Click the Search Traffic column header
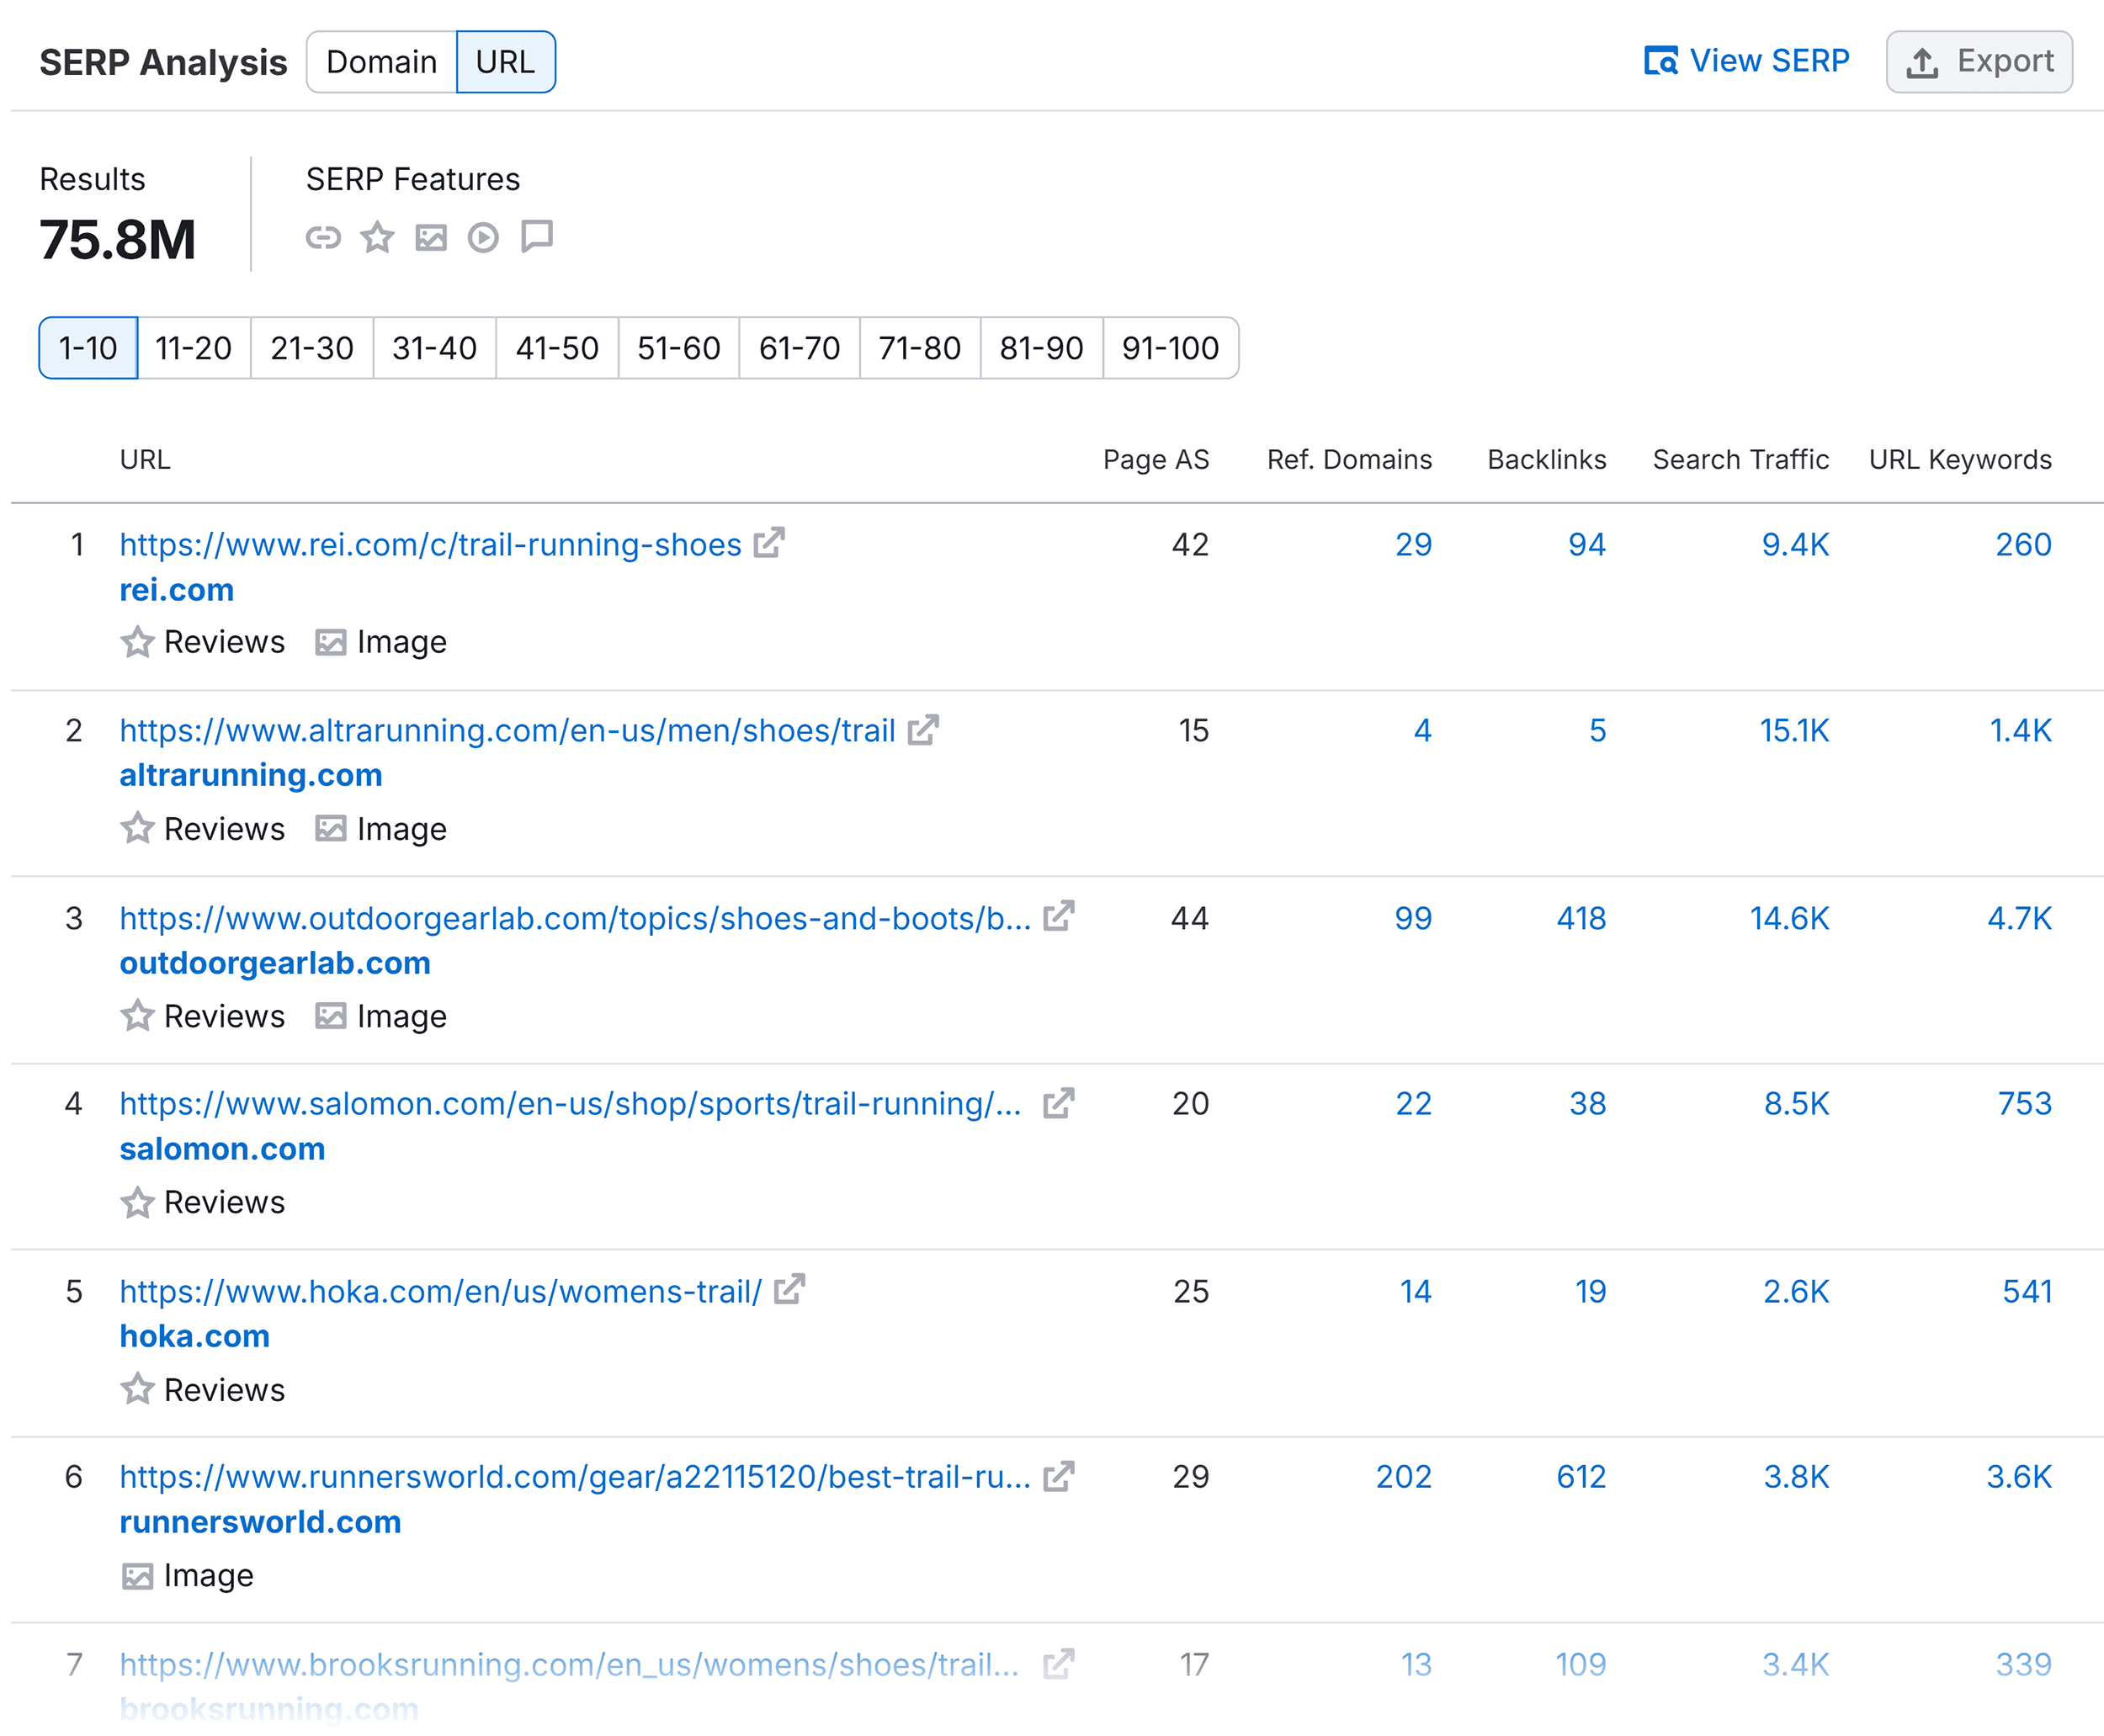 pyautogui.click(x=1741, y=460)
